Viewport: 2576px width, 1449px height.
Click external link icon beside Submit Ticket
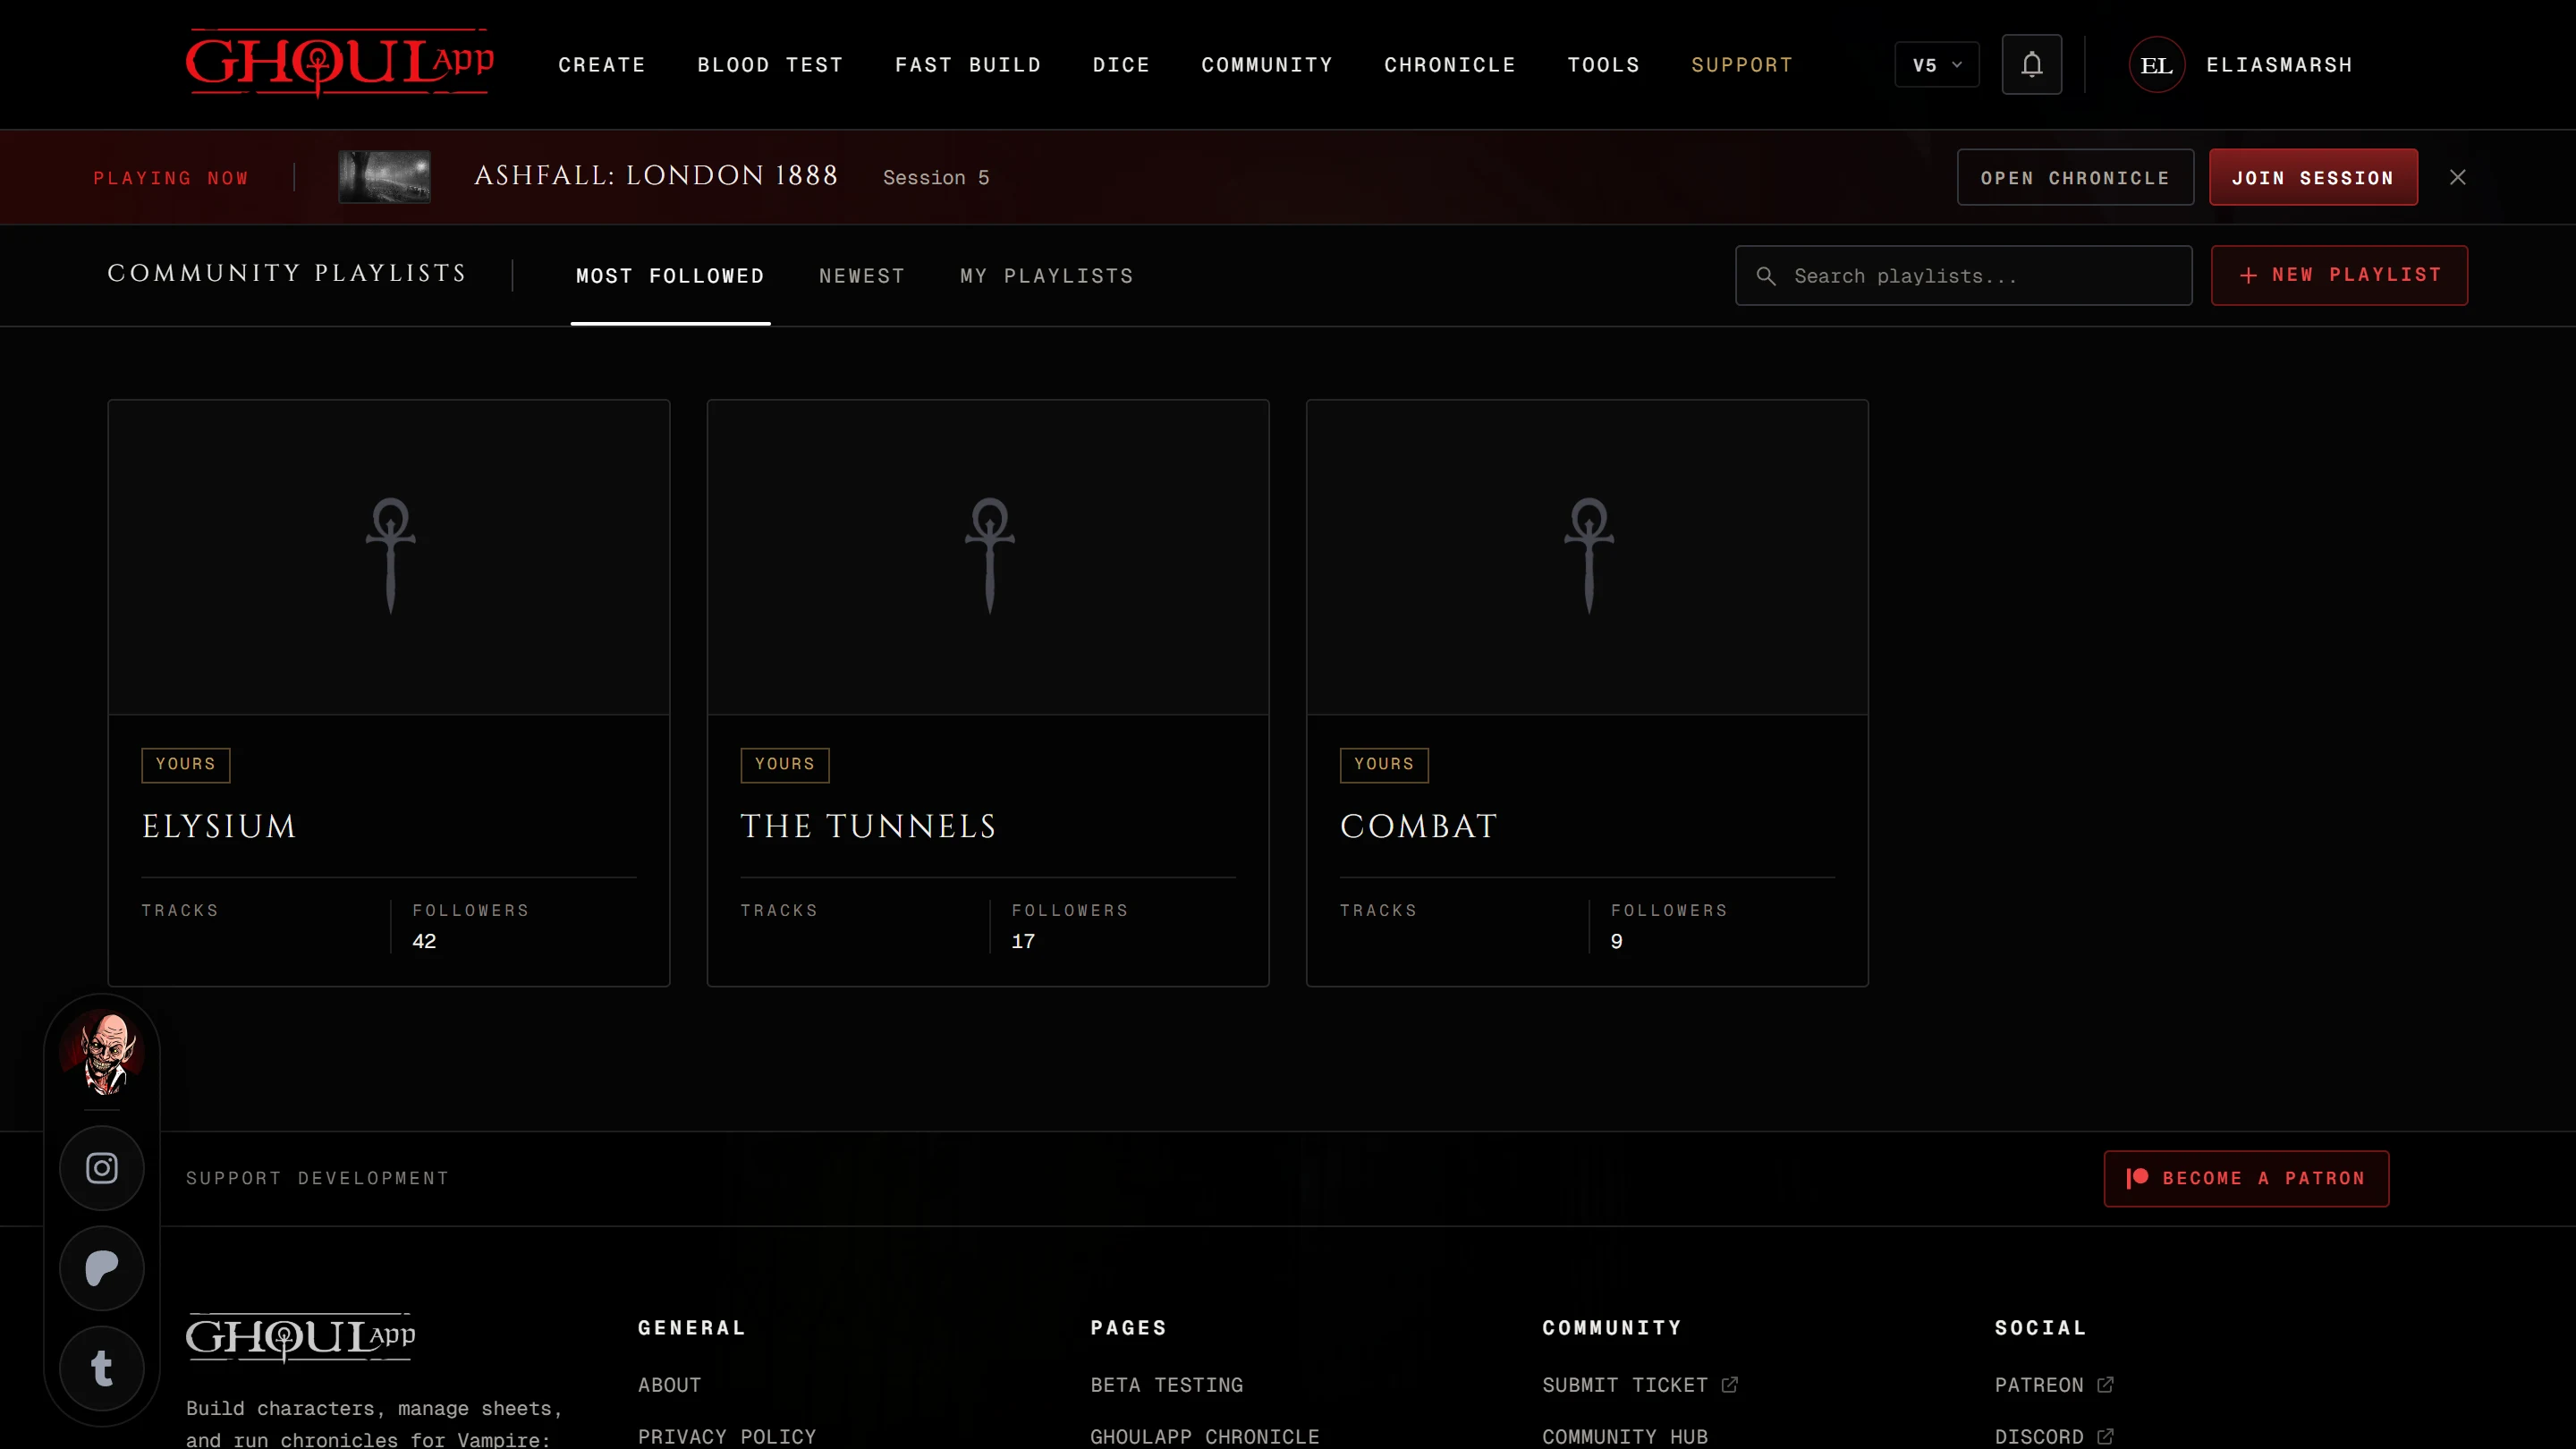pyautogui.click(x=1730, y=1385)
